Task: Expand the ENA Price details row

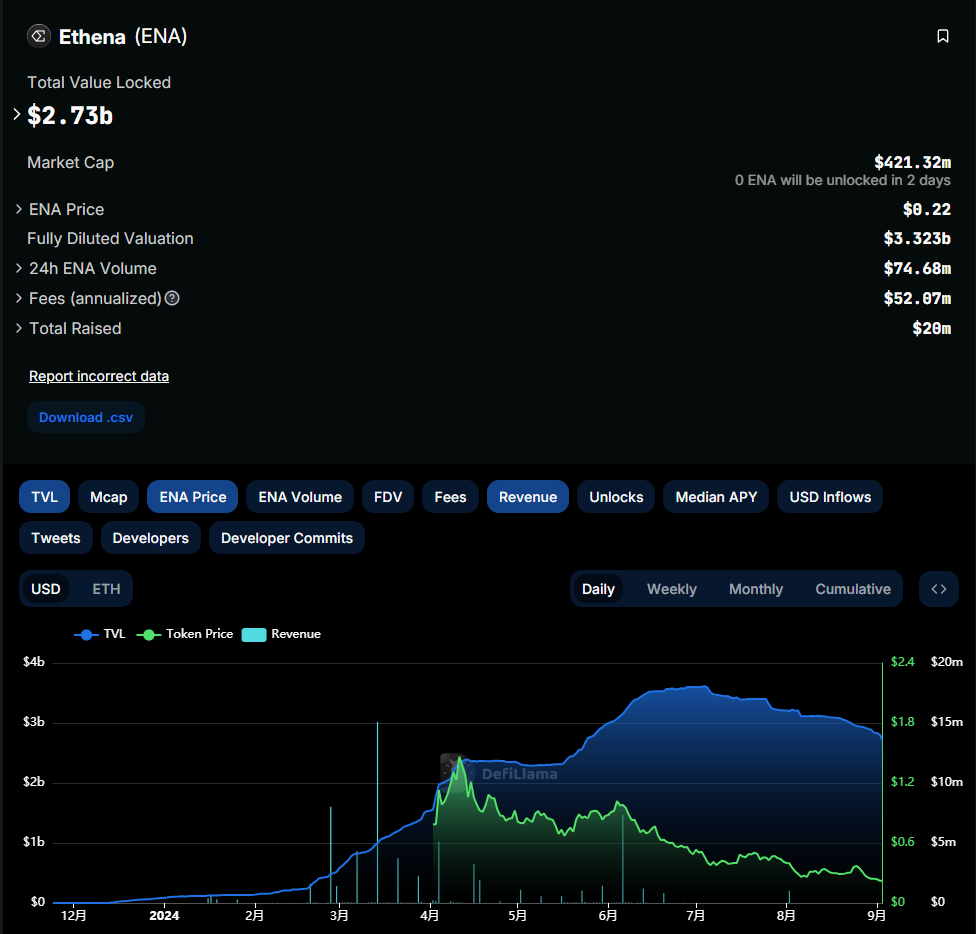Action: [x=19, y=209]
